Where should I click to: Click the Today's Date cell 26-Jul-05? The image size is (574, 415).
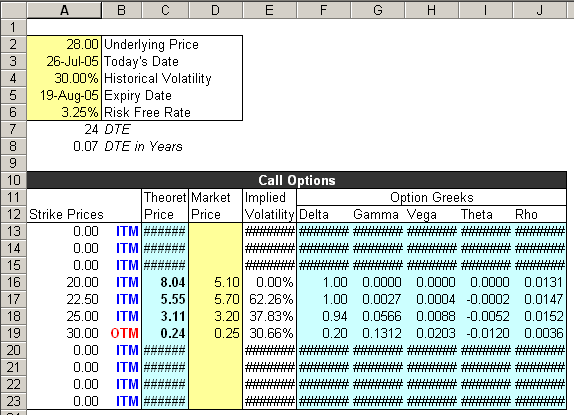64,61
